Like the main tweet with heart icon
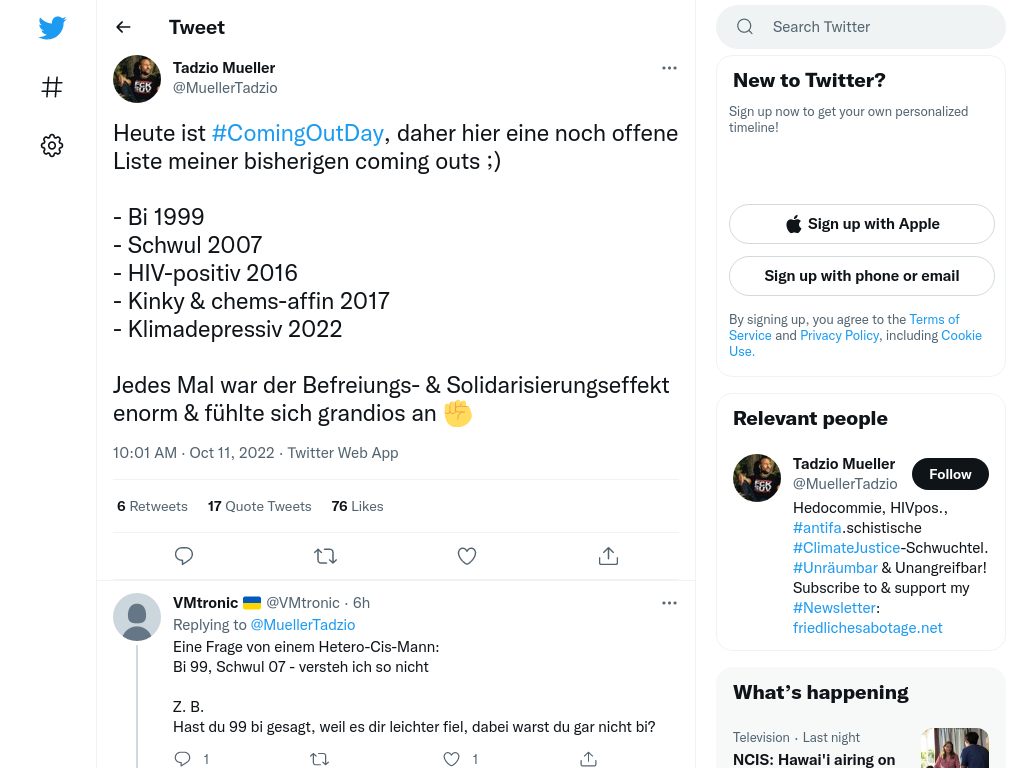Screen dimensions: 1024x768 (x=466, y=556)
